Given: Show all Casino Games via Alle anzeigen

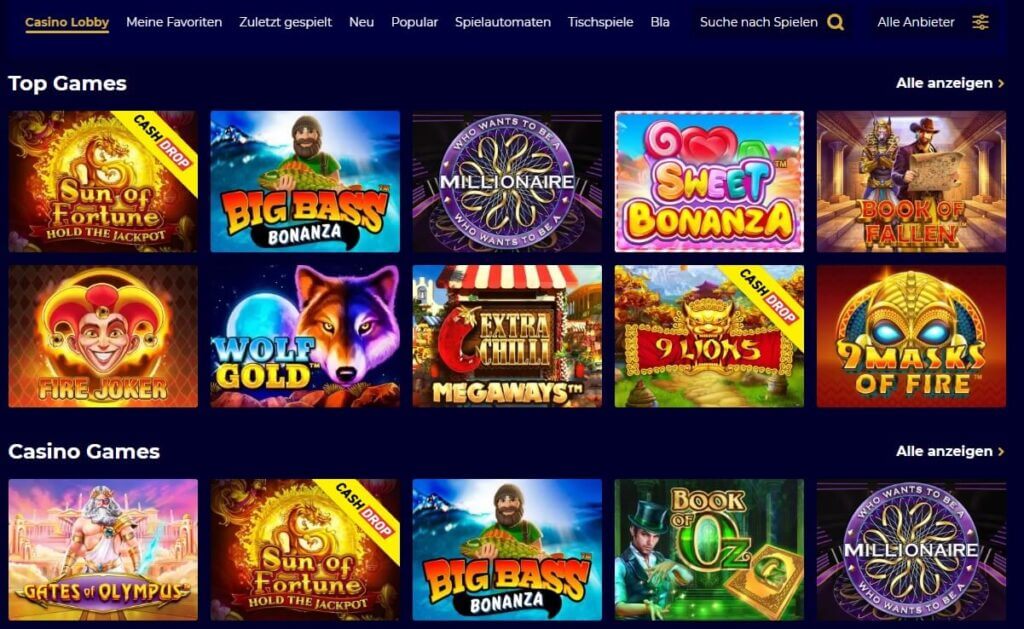Looking at the screenshot, I should pos(950,451).
